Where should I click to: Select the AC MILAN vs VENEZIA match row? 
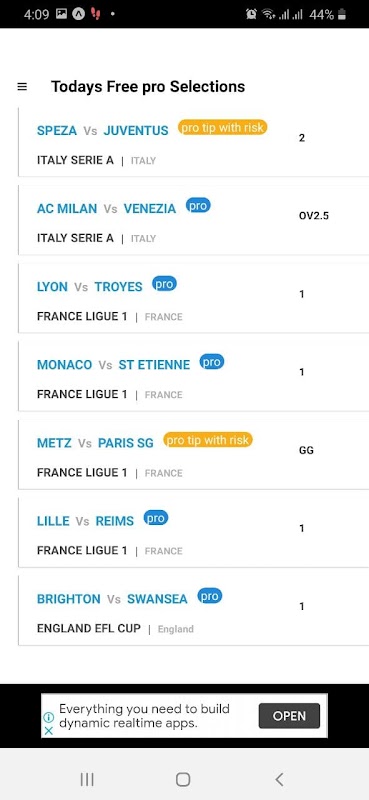click(193, 220)
